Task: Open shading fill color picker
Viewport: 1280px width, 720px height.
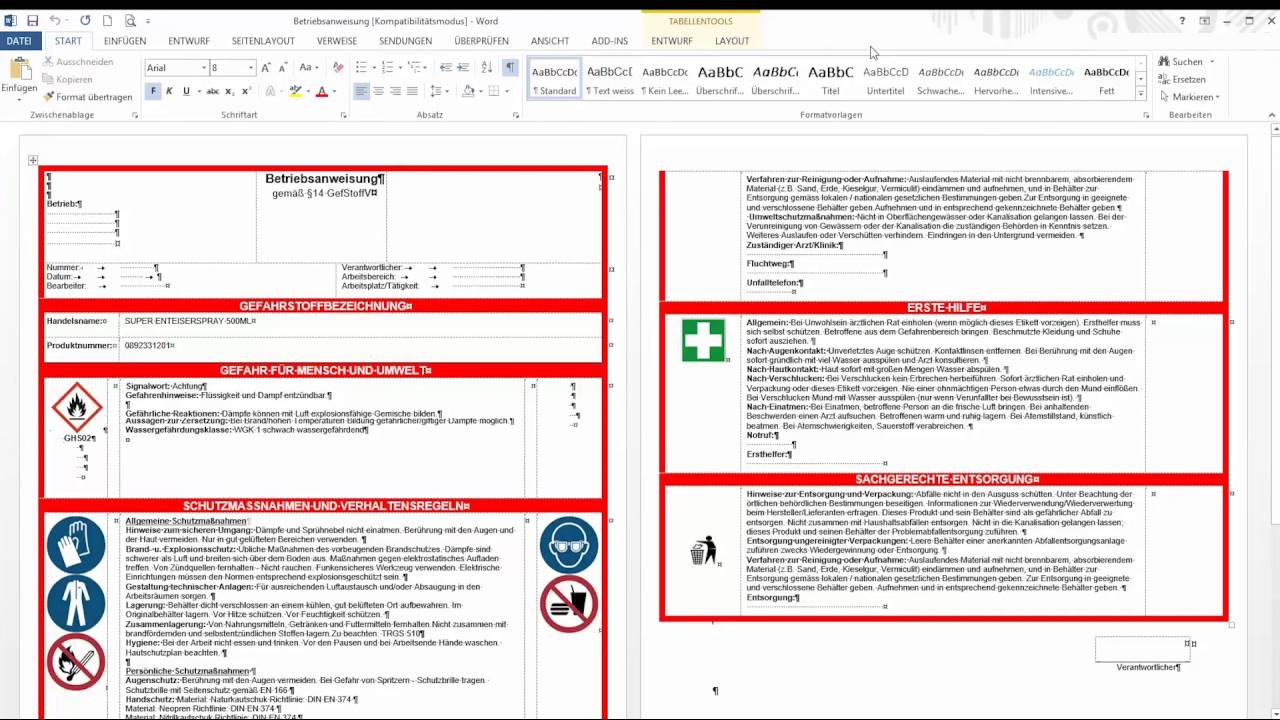Action: 480,91
